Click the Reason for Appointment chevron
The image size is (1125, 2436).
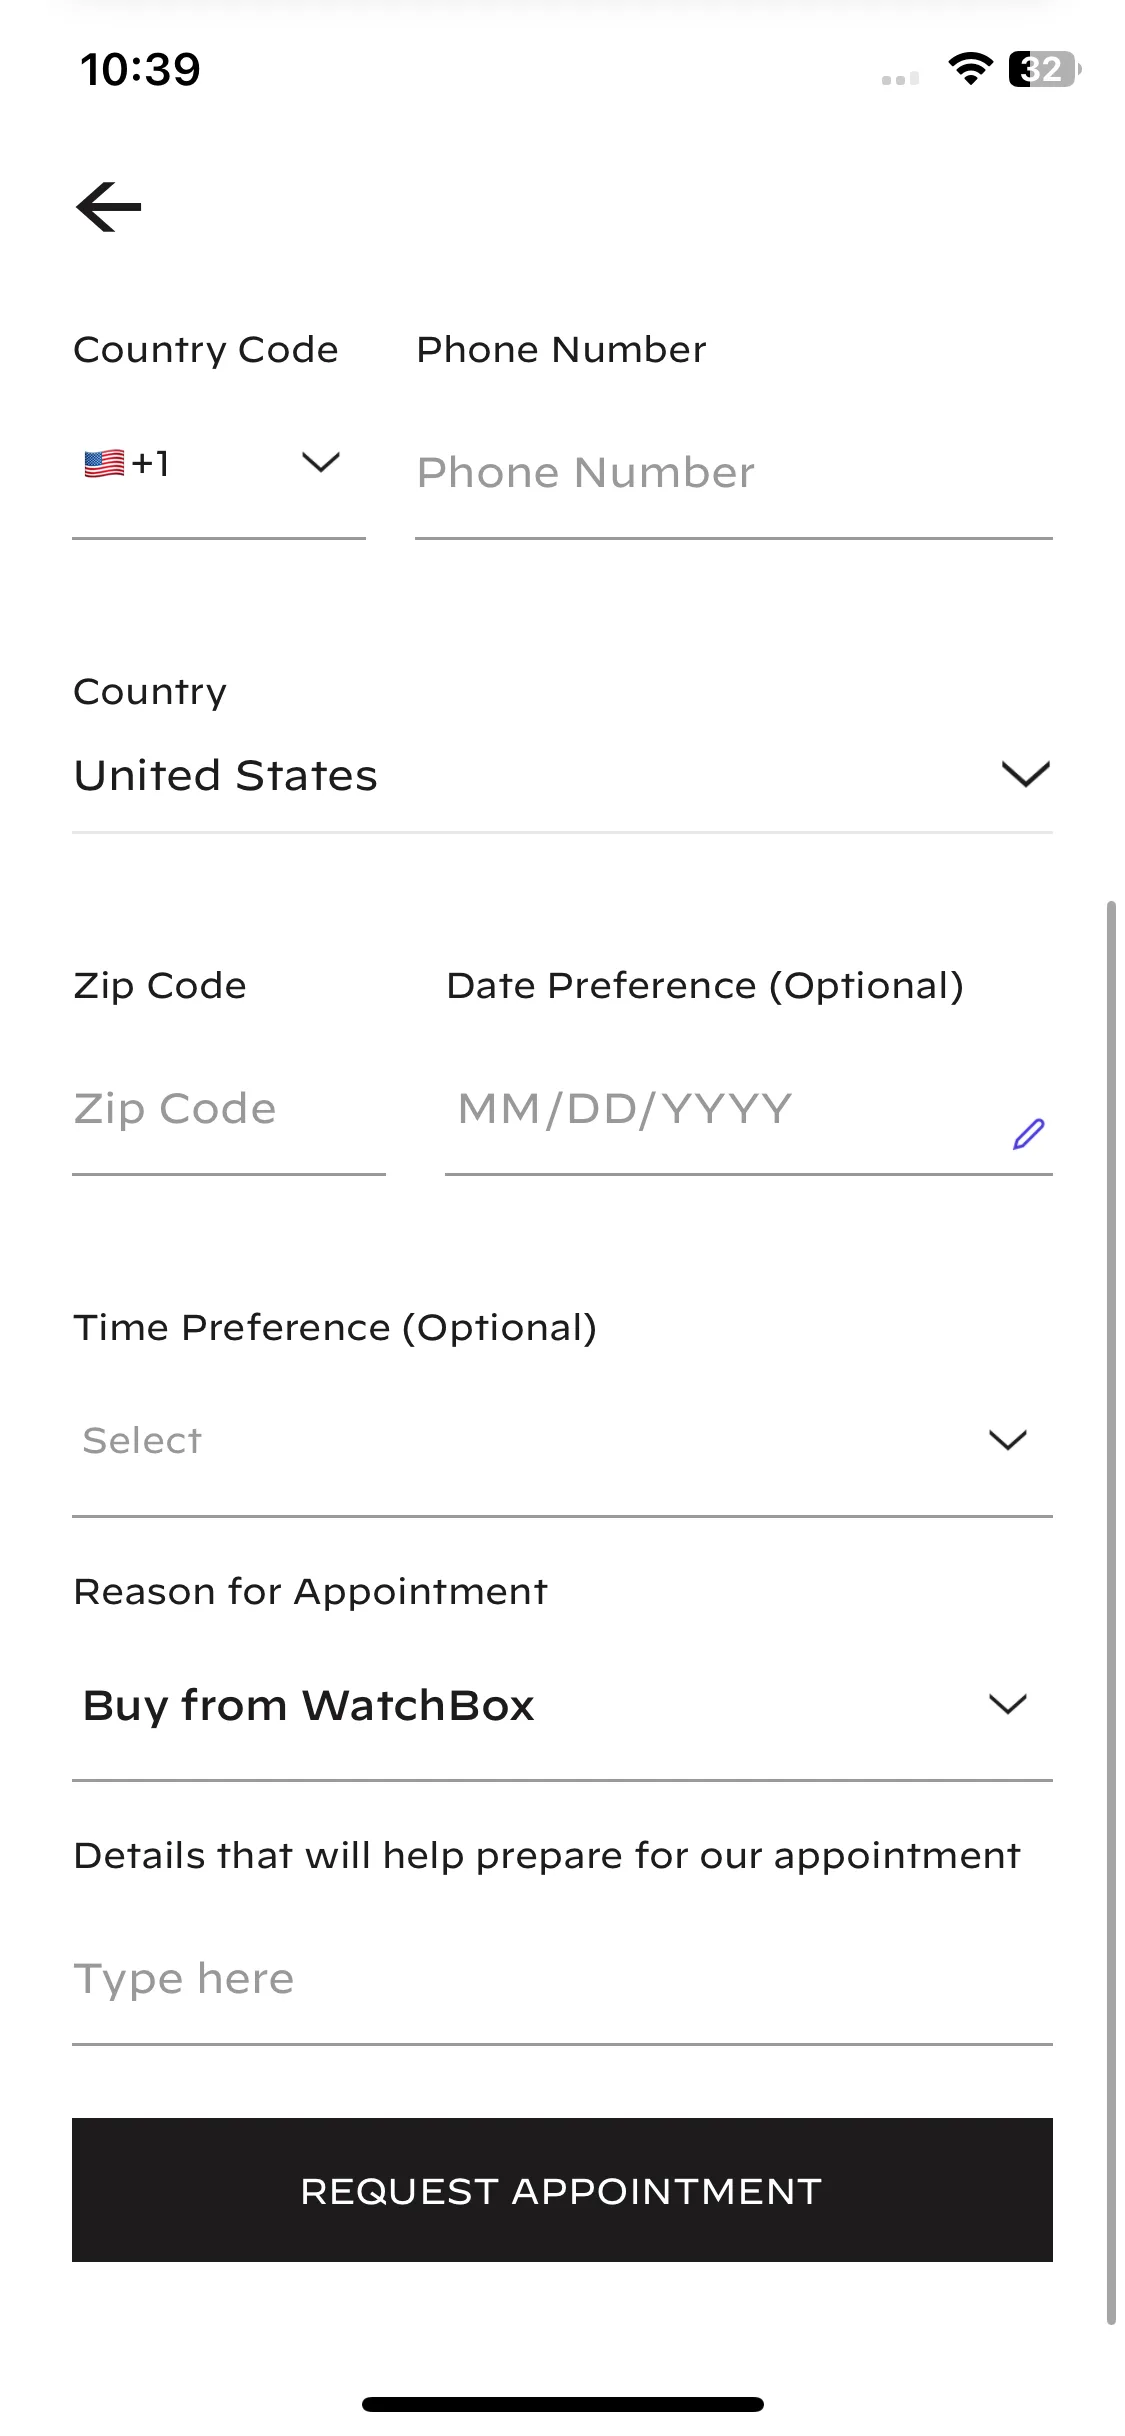pos(1007,1704)
